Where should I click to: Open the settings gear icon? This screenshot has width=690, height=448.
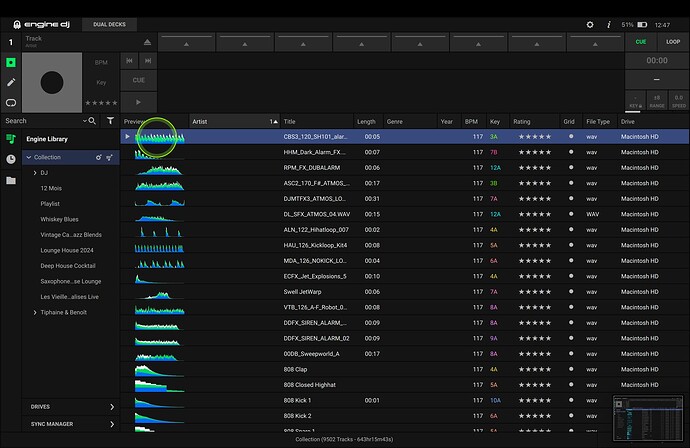click(x=590, y=24)
